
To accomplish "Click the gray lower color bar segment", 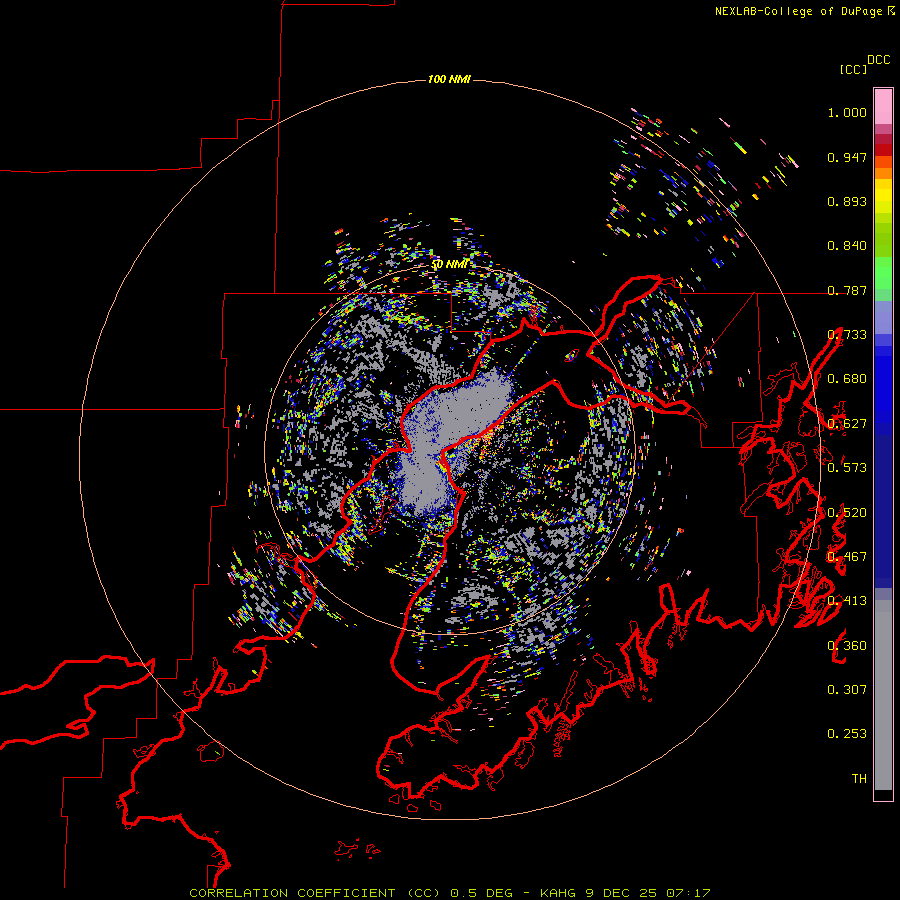I will pos(883,695).
